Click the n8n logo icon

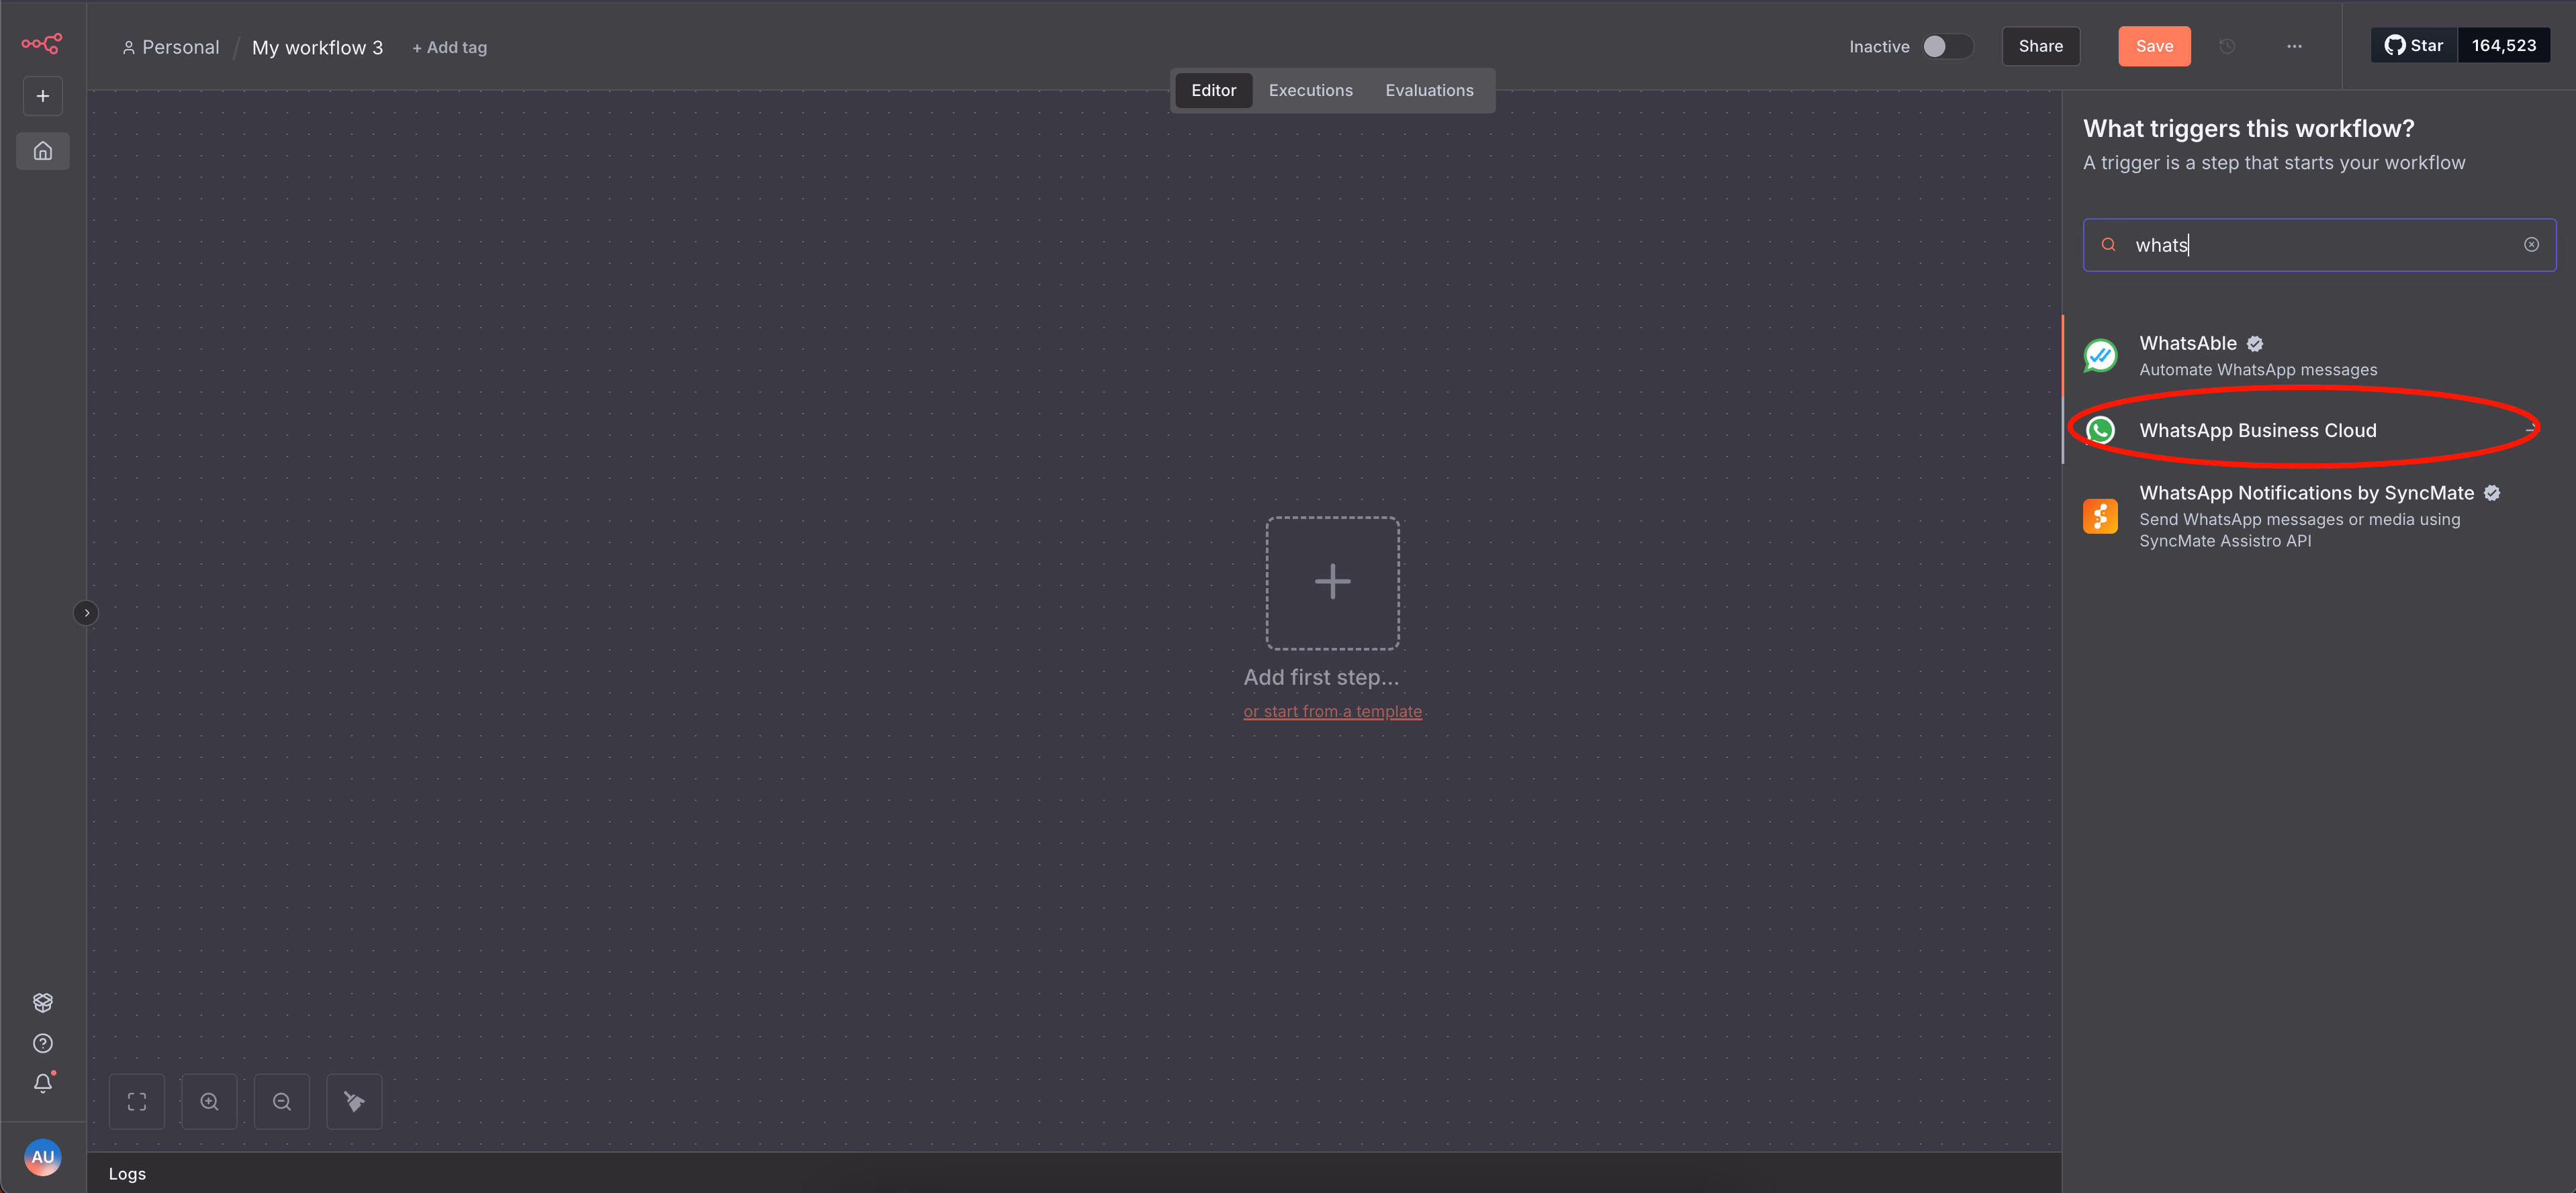pyautogui.click(x=42, y=44)
